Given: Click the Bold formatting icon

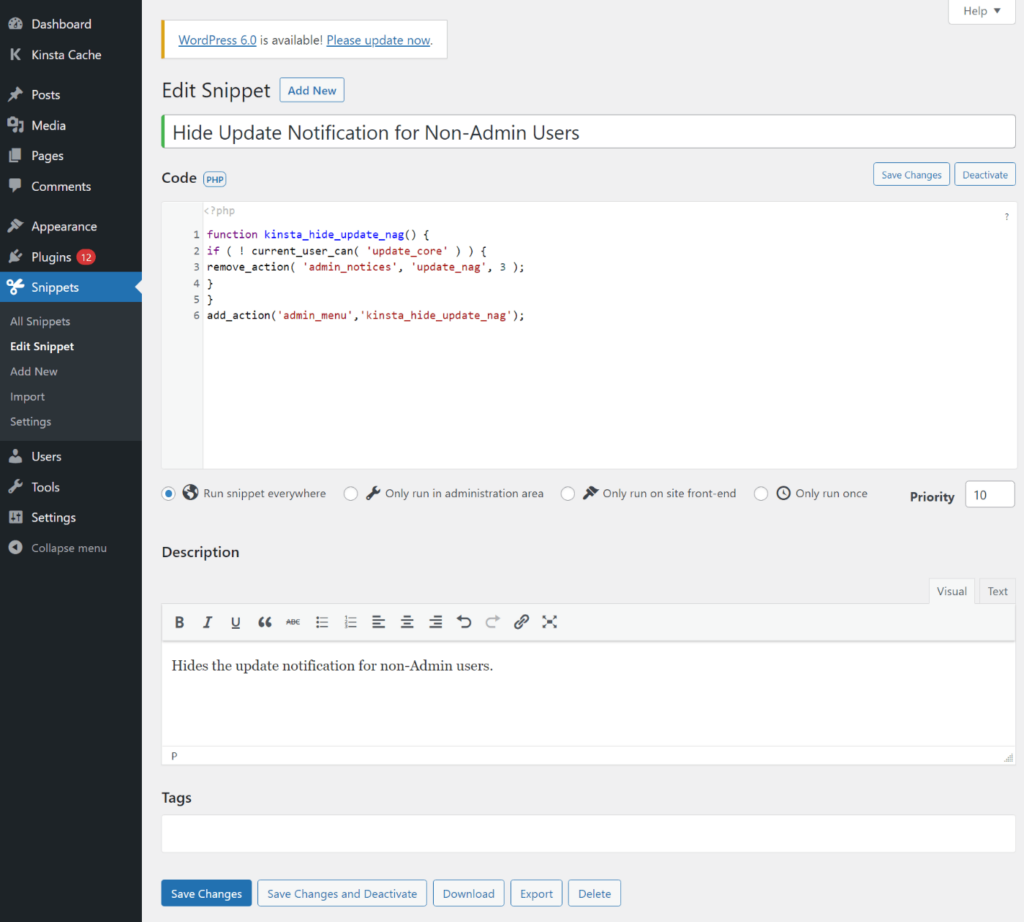Looking at the screenshot, I should (180, 622).
